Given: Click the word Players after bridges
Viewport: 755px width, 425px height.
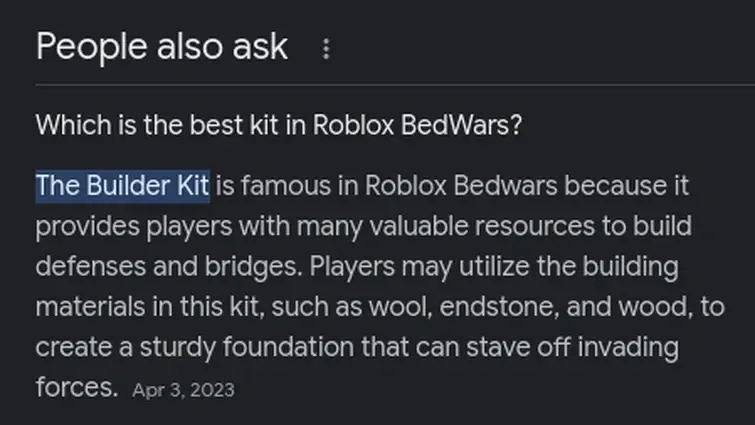Looking at the screenshot, I should tap(352, 267).
